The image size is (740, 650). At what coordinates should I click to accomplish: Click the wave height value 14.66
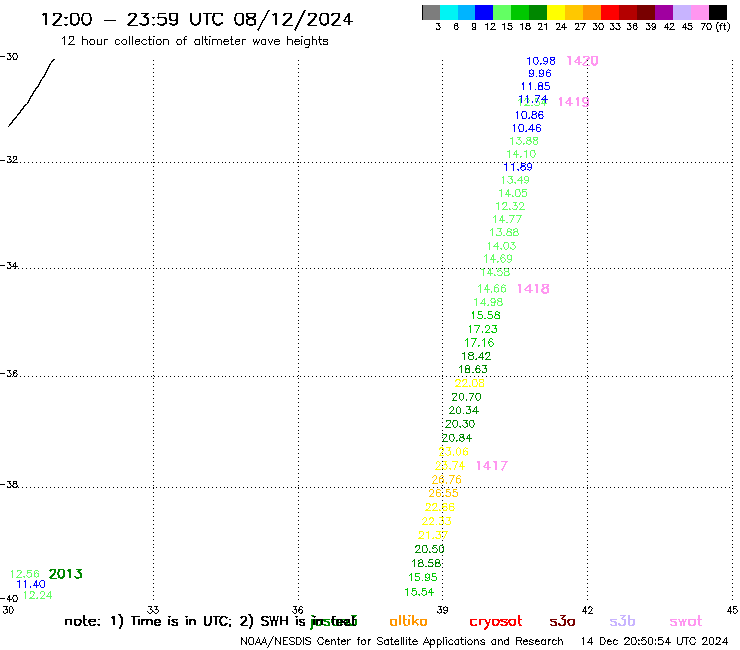point(492,289)
